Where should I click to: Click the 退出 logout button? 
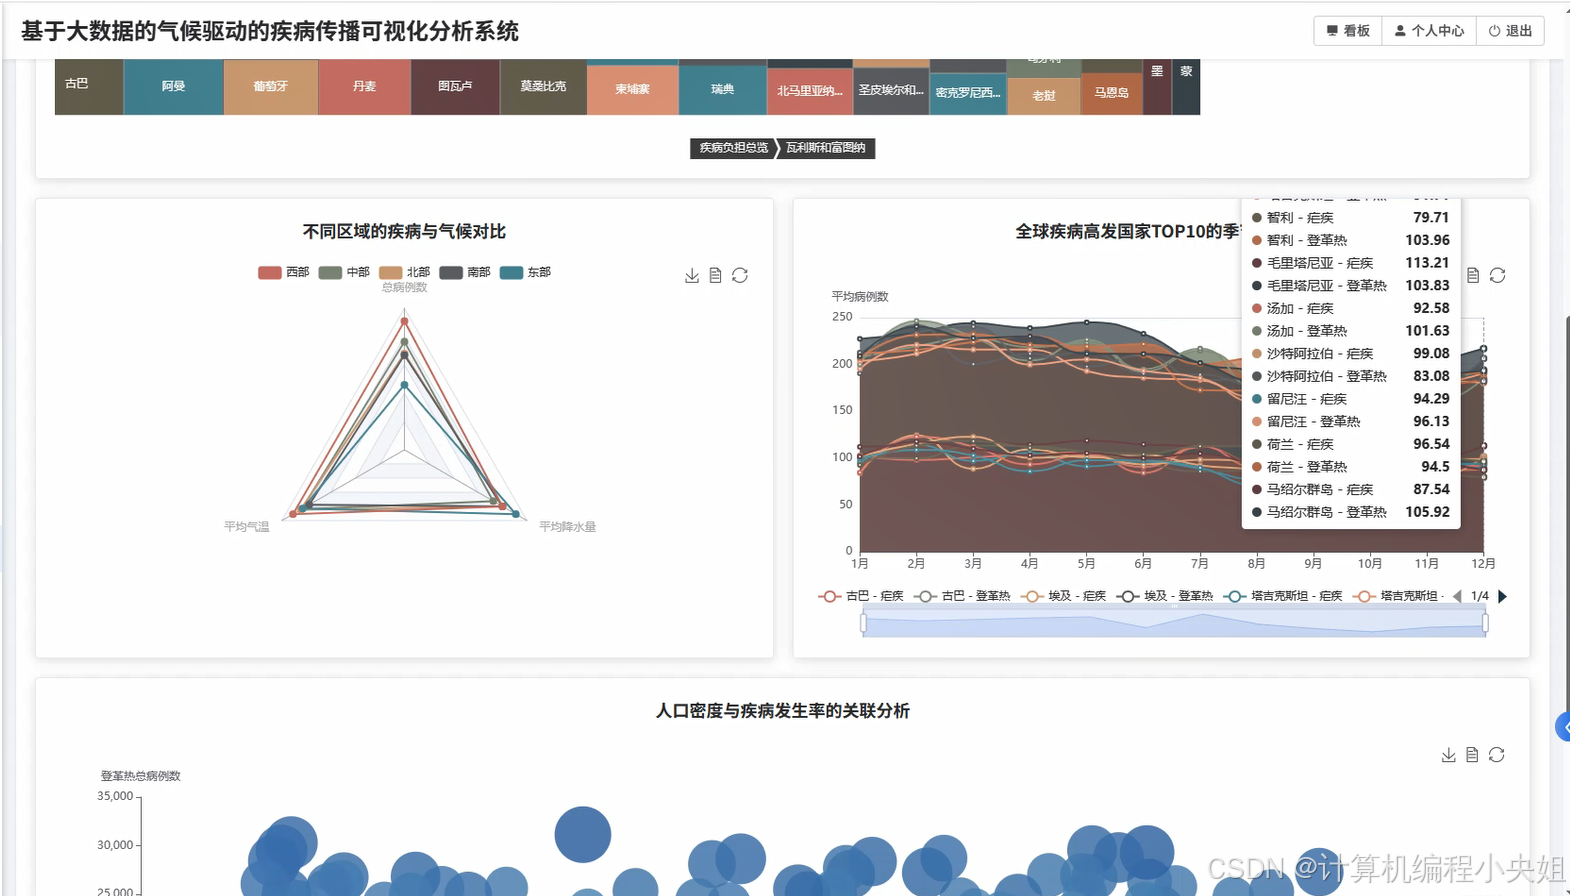1510,31
